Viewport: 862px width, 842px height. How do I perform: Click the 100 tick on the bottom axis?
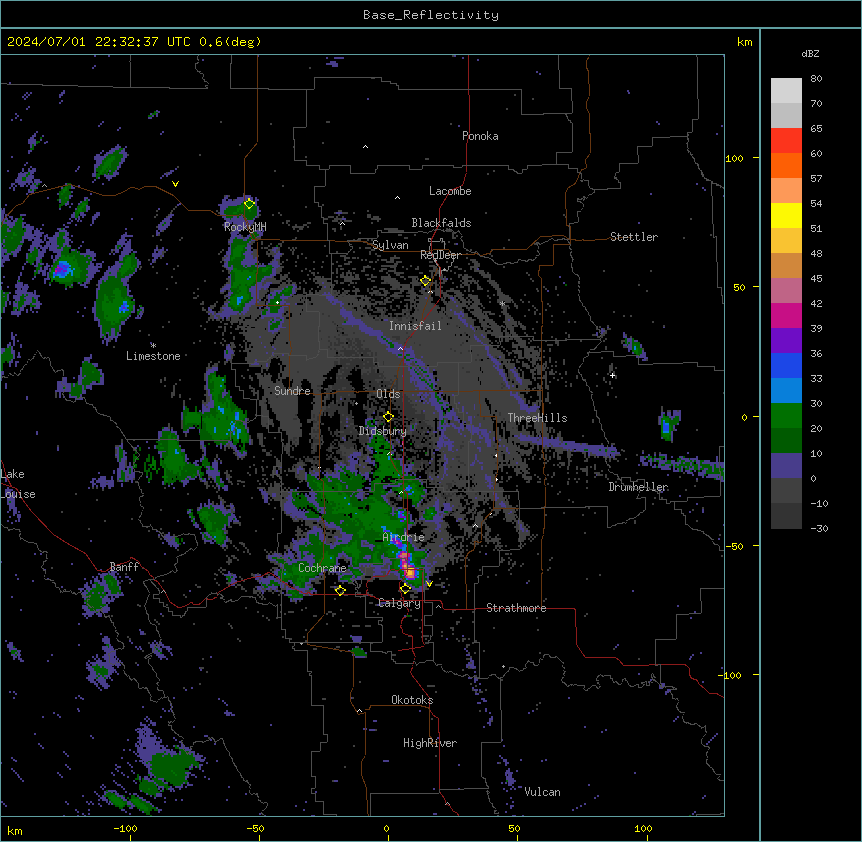click(x=643, y=828)
